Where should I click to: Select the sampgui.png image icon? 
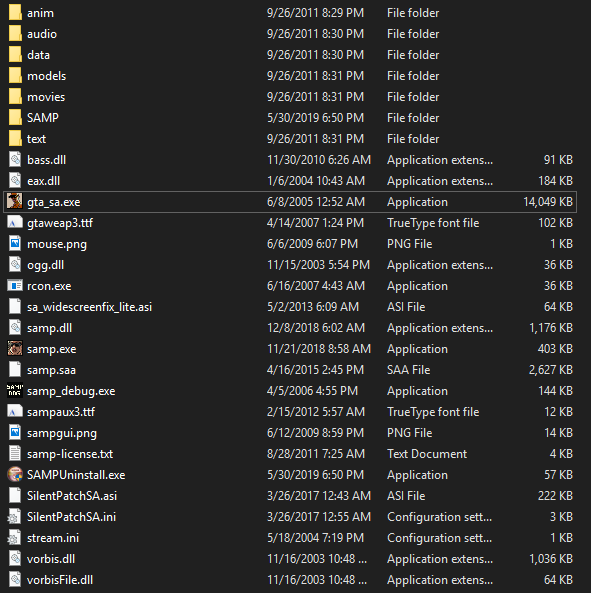[15, 432]
